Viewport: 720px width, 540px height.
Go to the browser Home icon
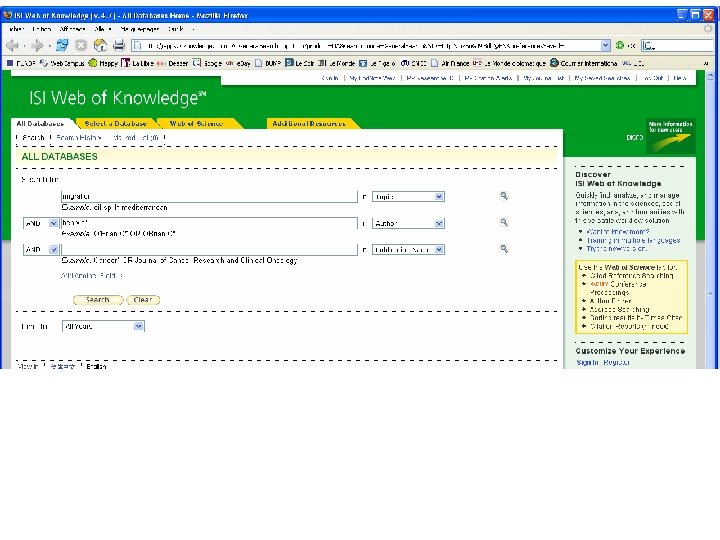click(100, 45)
